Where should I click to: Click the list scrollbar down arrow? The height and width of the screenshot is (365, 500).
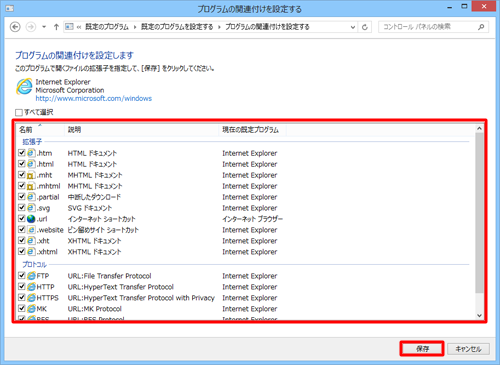479,315
